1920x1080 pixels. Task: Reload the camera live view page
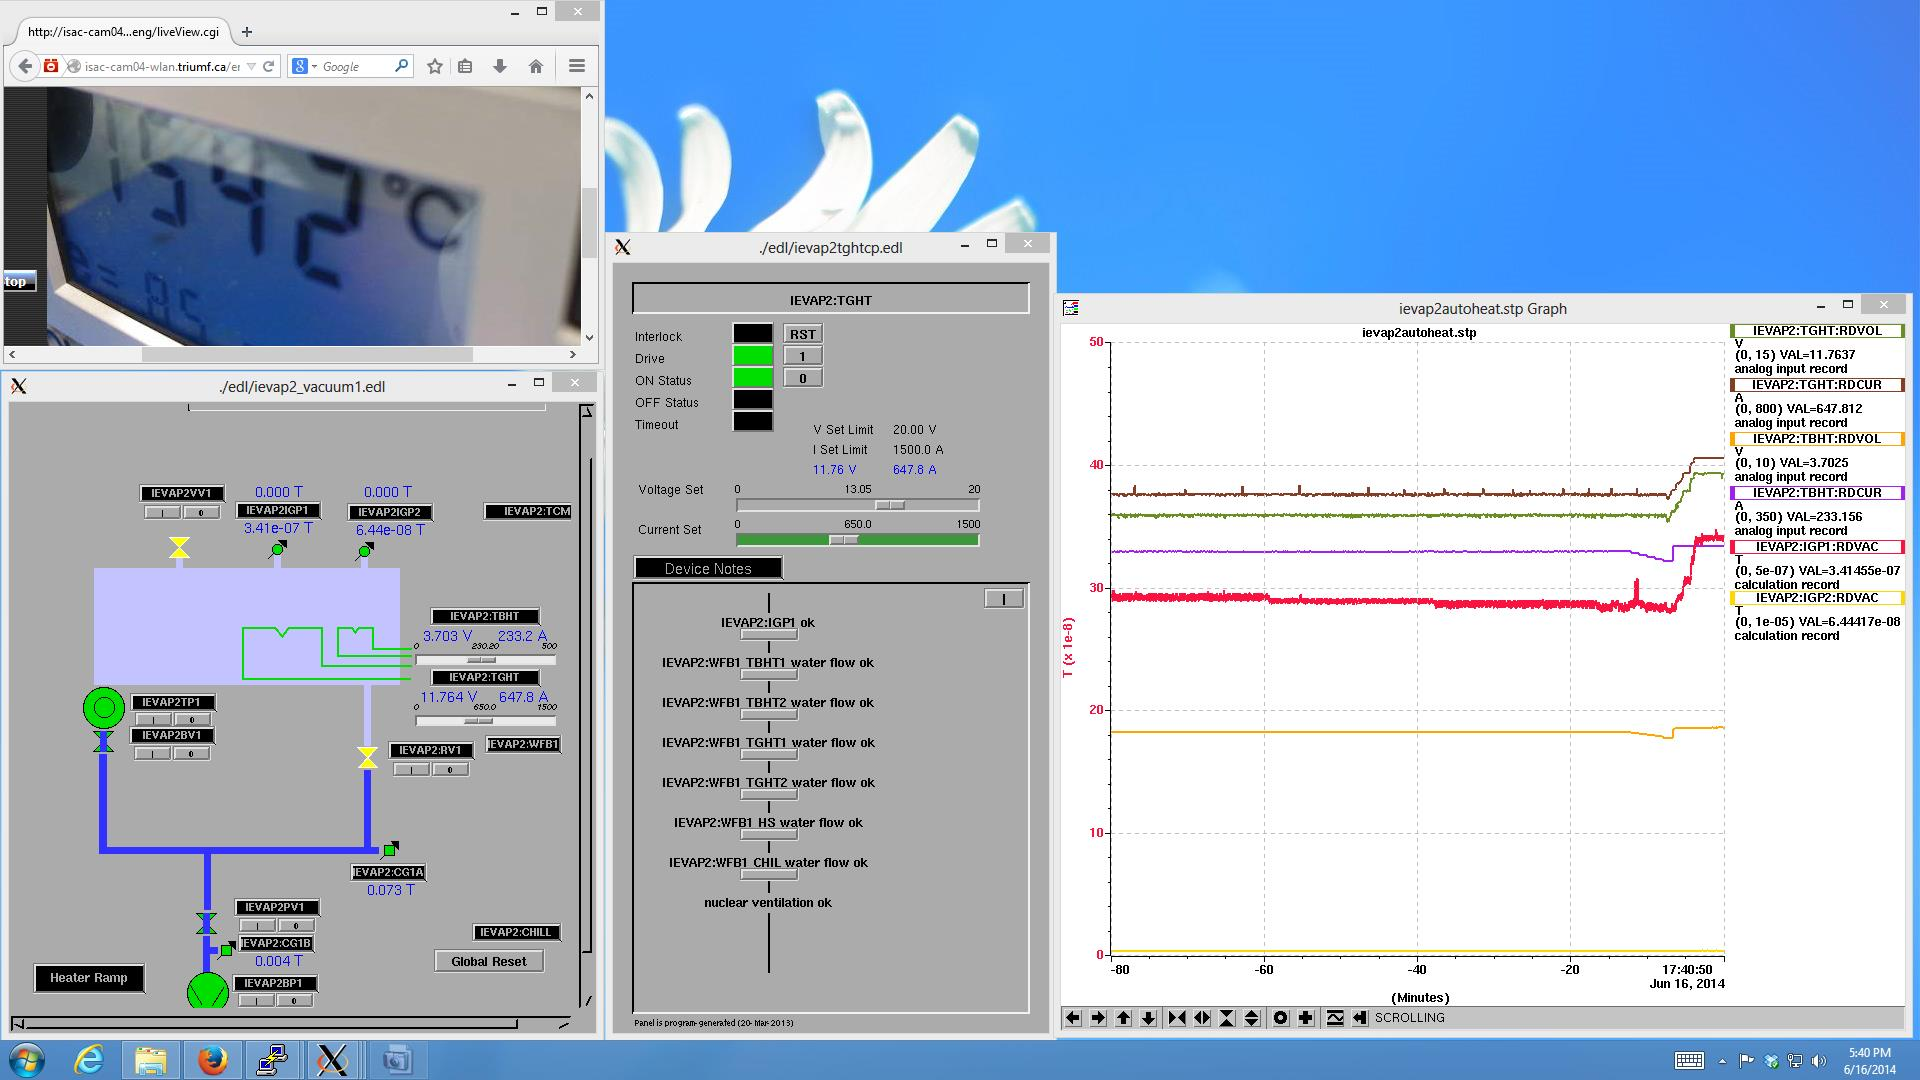268,66
